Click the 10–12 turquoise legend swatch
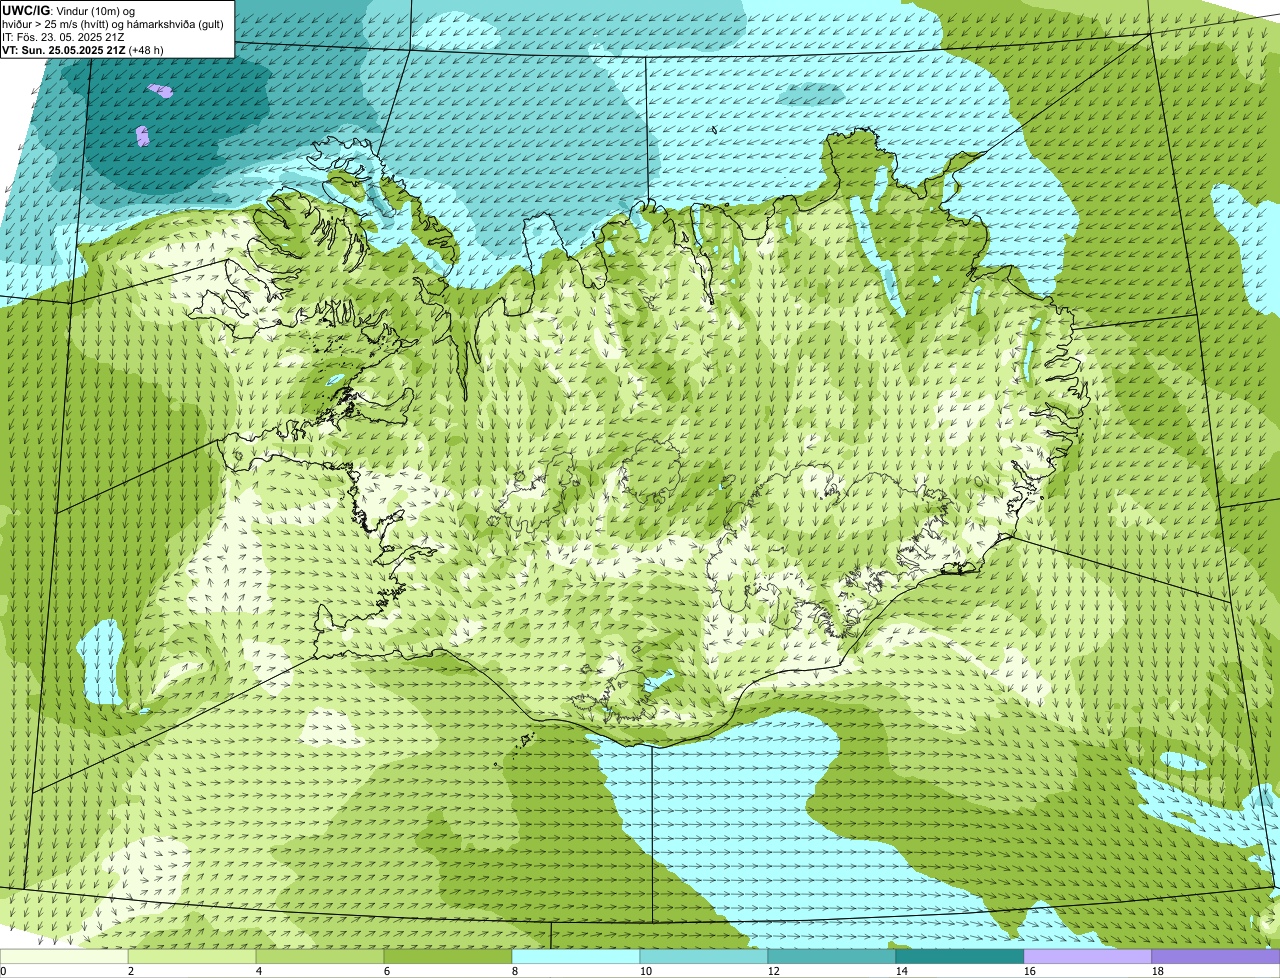Viewport: 1280px width, 978px height. (x=704, y=956)
